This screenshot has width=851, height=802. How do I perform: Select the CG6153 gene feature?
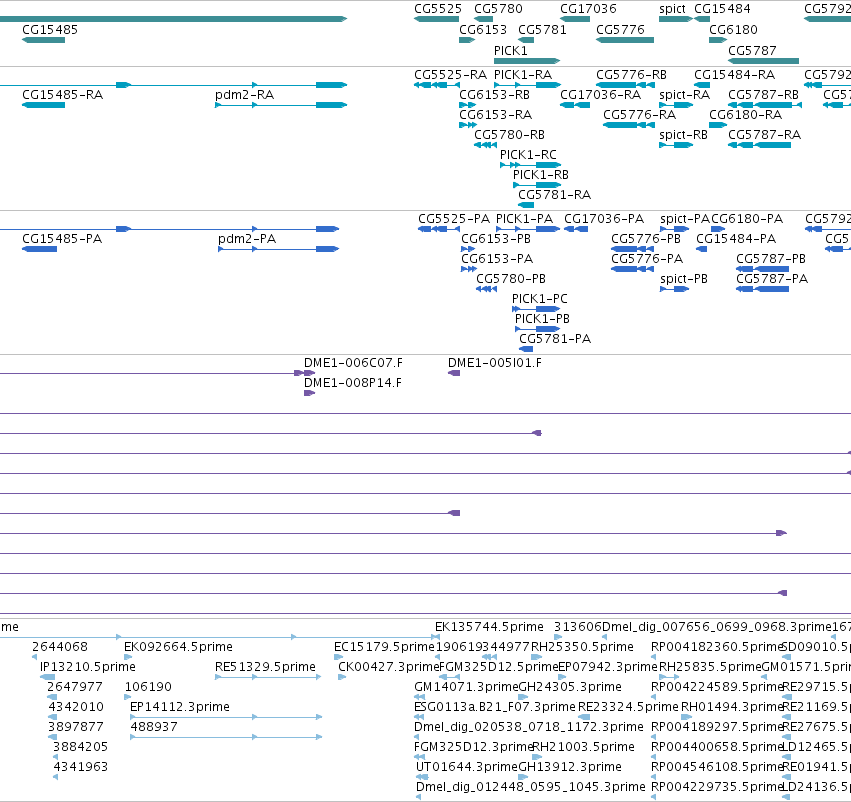click(x=467, y=40)
